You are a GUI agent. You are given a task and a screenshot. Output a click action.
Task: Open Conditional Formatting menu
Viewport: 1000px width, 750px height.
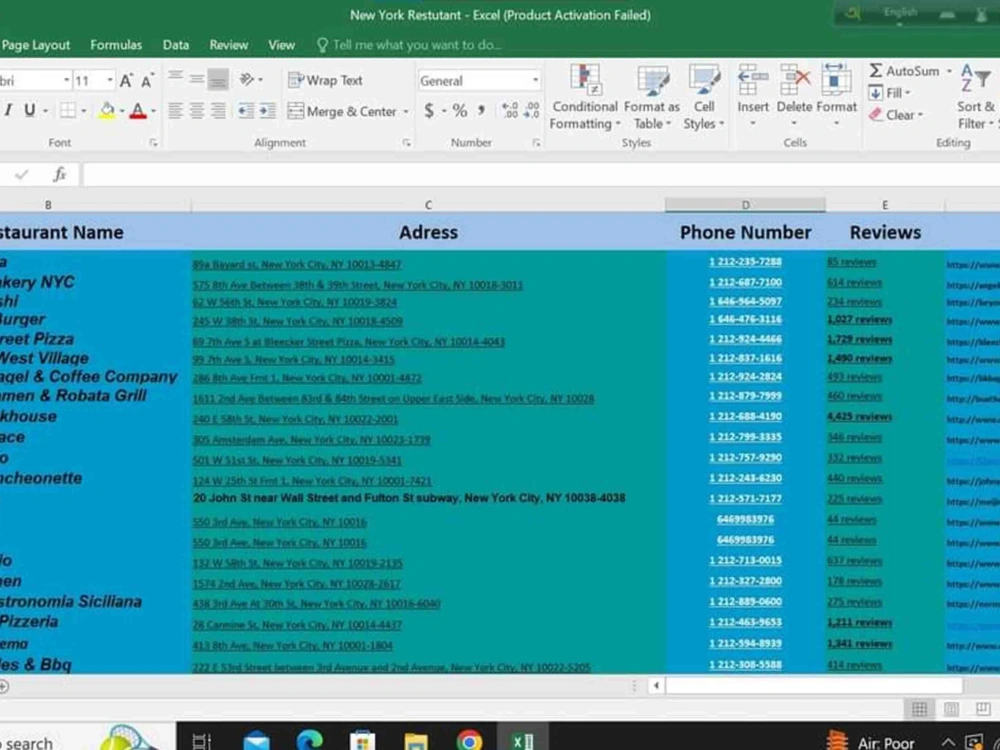click(x=584, y=97)
